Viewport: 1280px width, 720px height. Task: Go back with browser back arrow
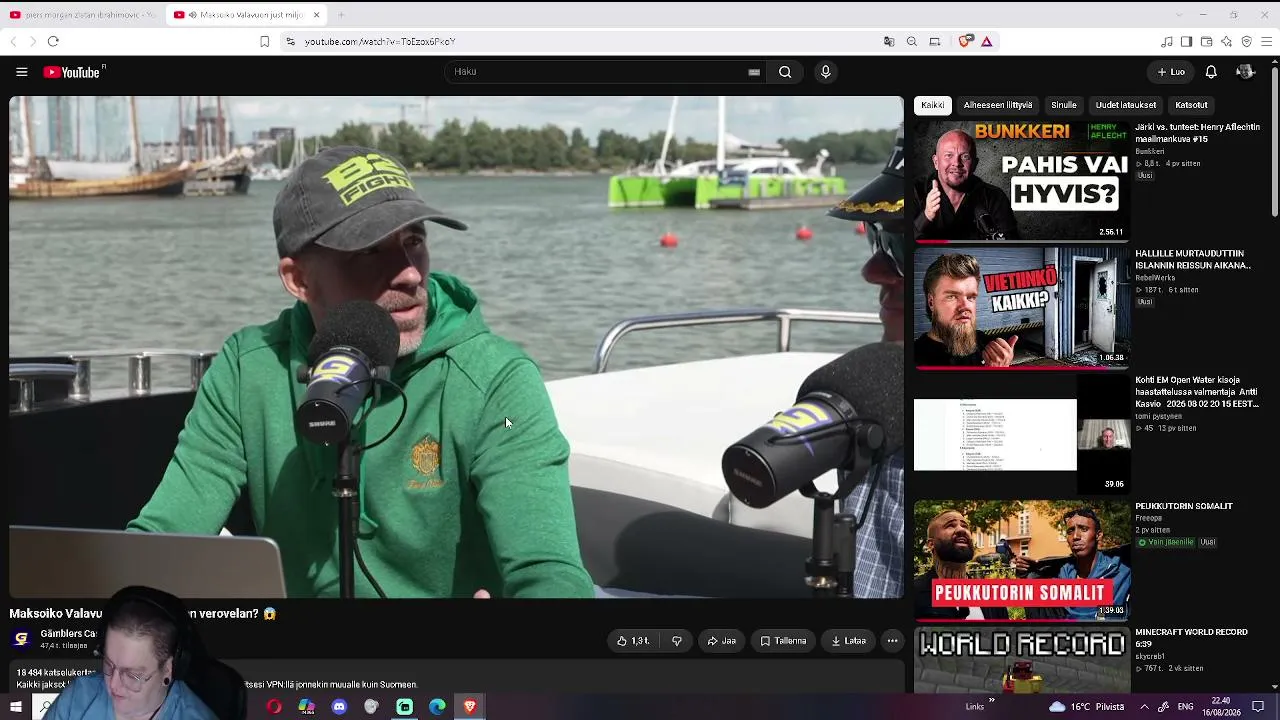(13, 42)
